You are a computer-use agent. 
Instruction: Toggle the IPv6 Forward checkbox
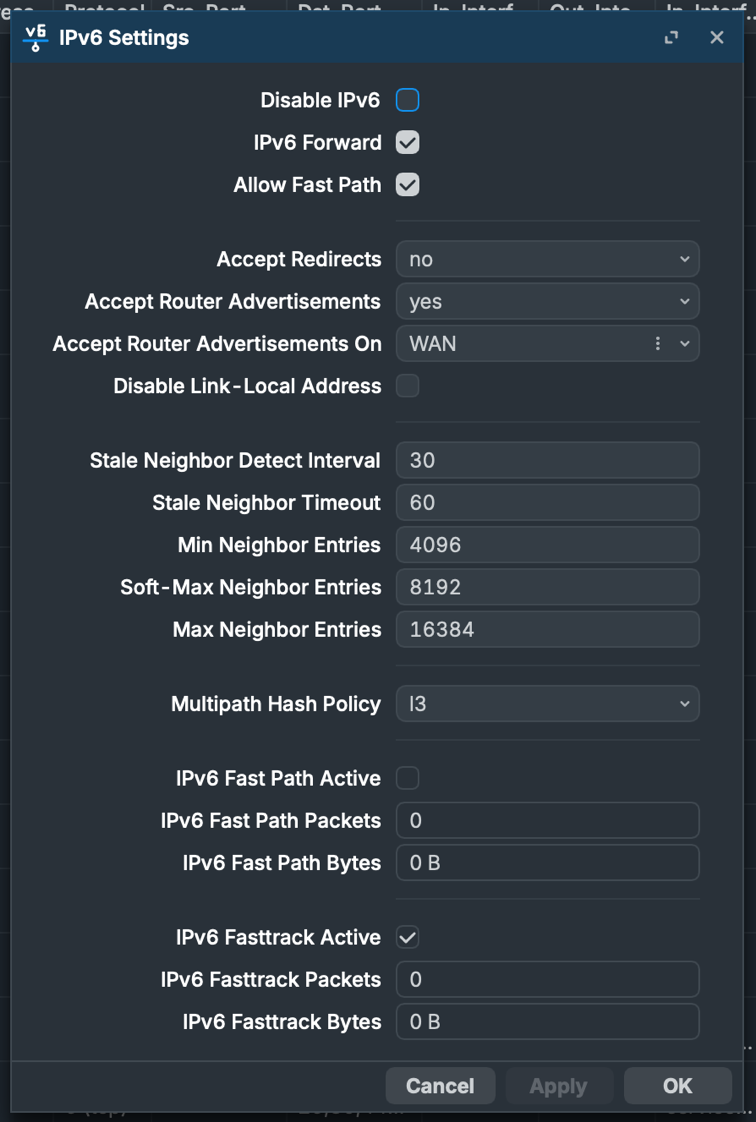tap(408, 142)
